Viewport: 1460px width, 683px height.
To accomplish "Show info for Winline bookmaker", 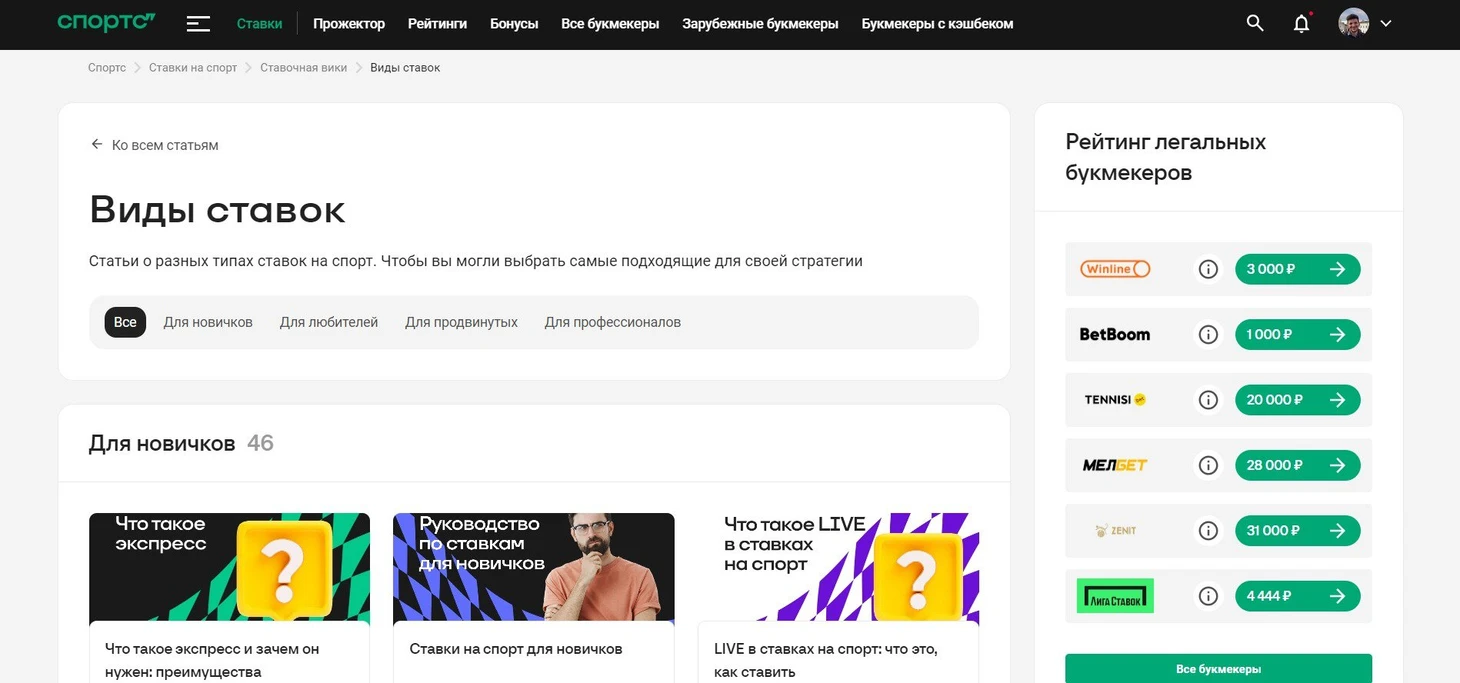I will (1208, 269).
